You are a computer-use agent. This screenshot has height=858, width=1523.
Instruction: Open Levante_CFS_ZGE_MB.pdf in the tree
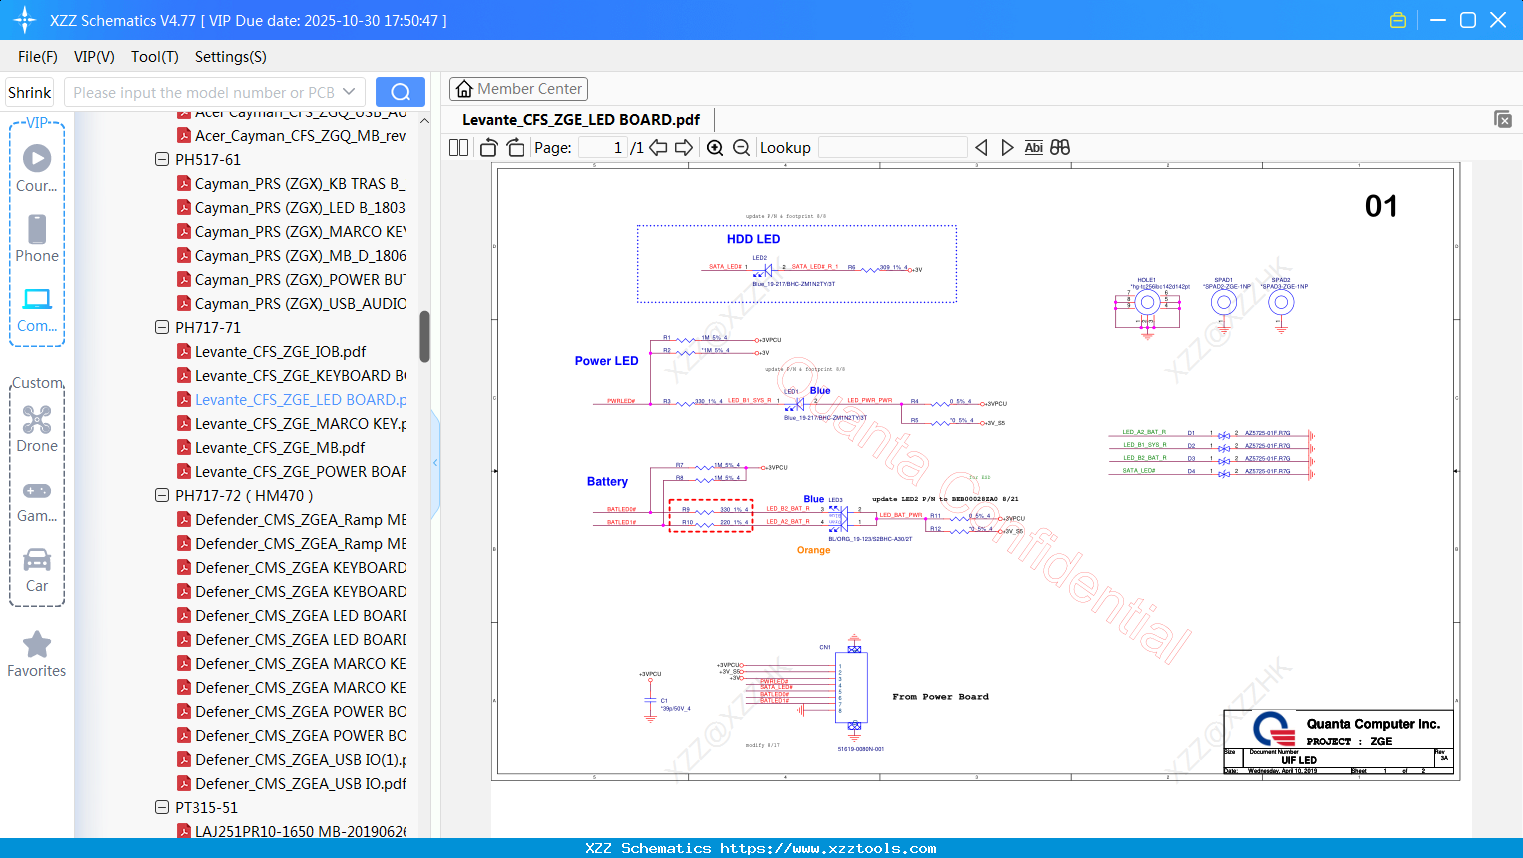click(x=280, y=447)
